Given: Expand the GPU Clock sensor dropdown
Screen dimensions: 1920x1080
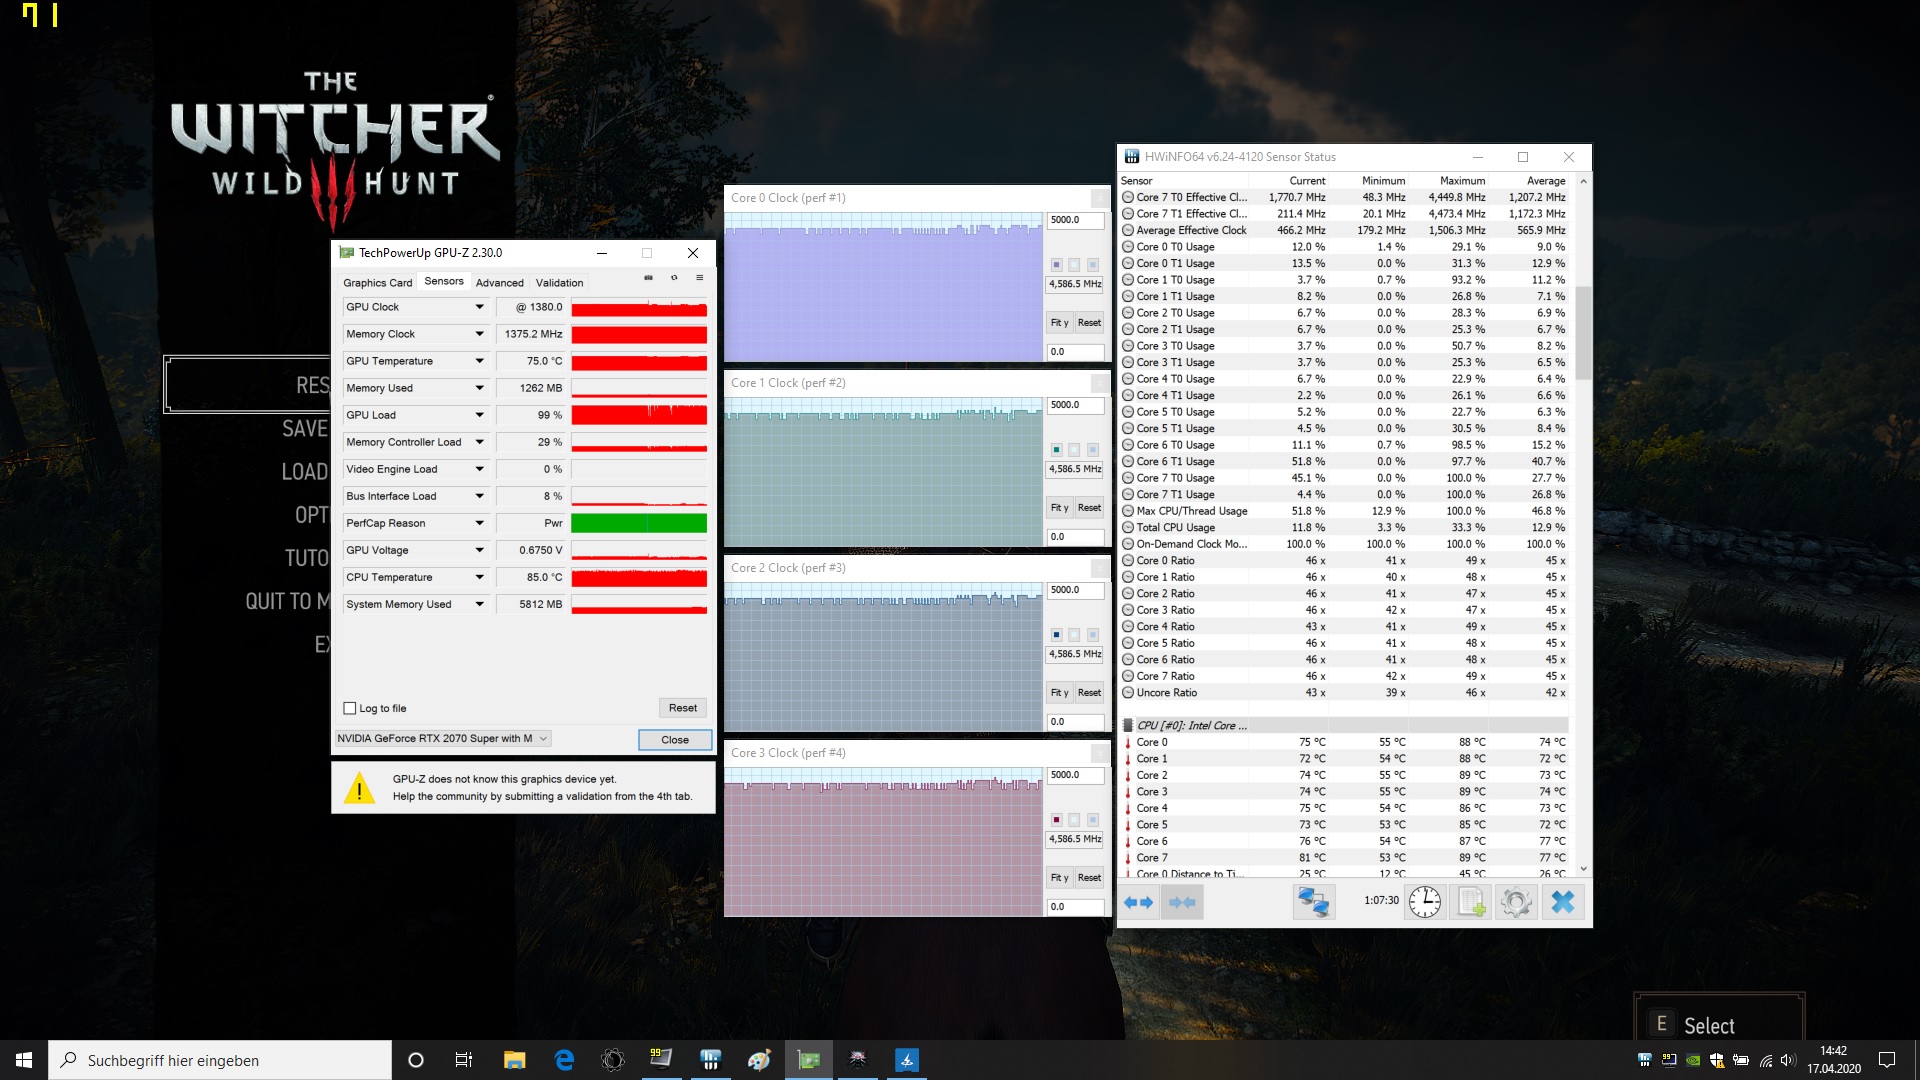Looking at the screenshot, I should [479, 307].
